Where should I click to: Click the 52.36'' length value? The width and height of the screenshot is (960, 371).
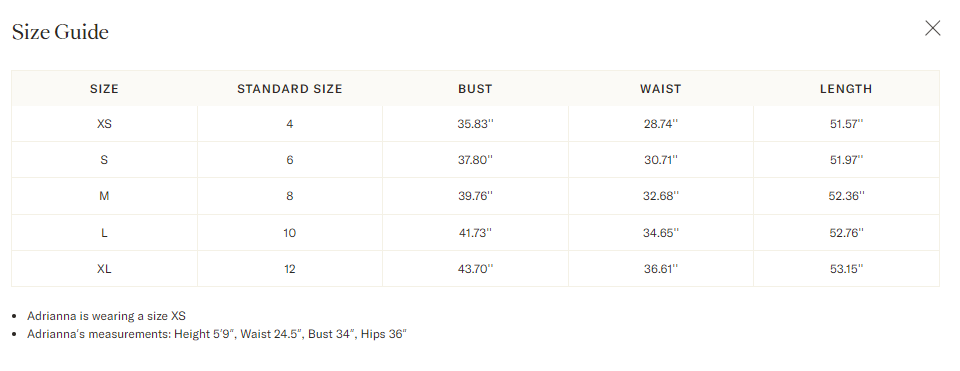[x=846, y=196]
